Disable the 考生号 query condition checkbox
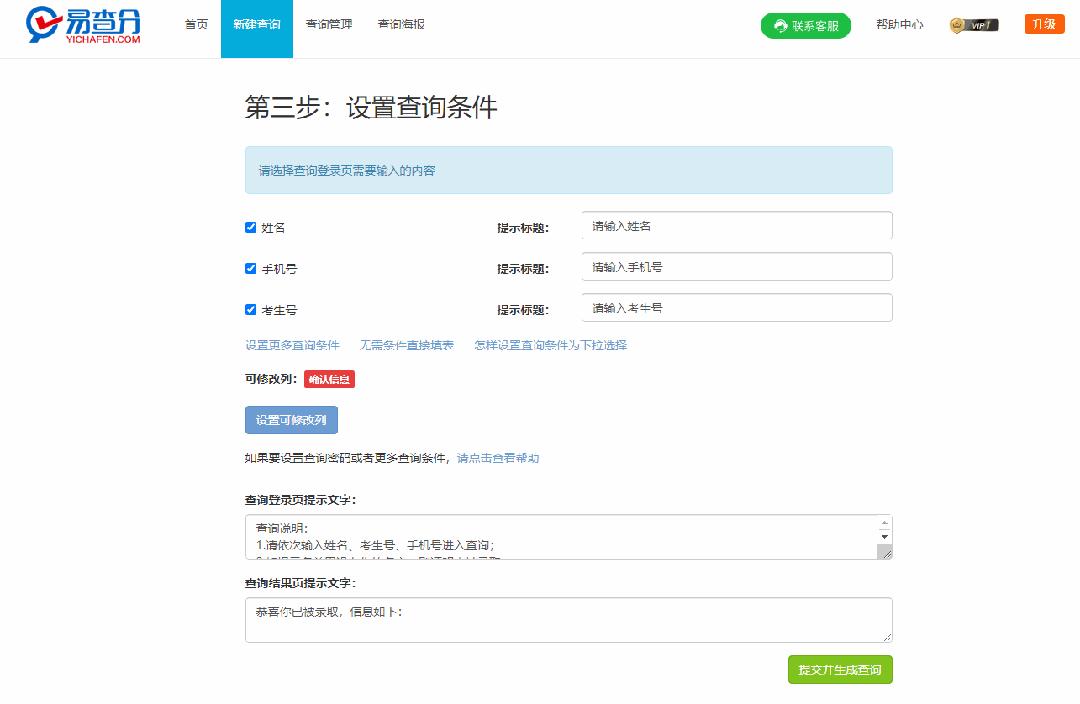The width and height of the screenshot is (1080, 704). 250,308
